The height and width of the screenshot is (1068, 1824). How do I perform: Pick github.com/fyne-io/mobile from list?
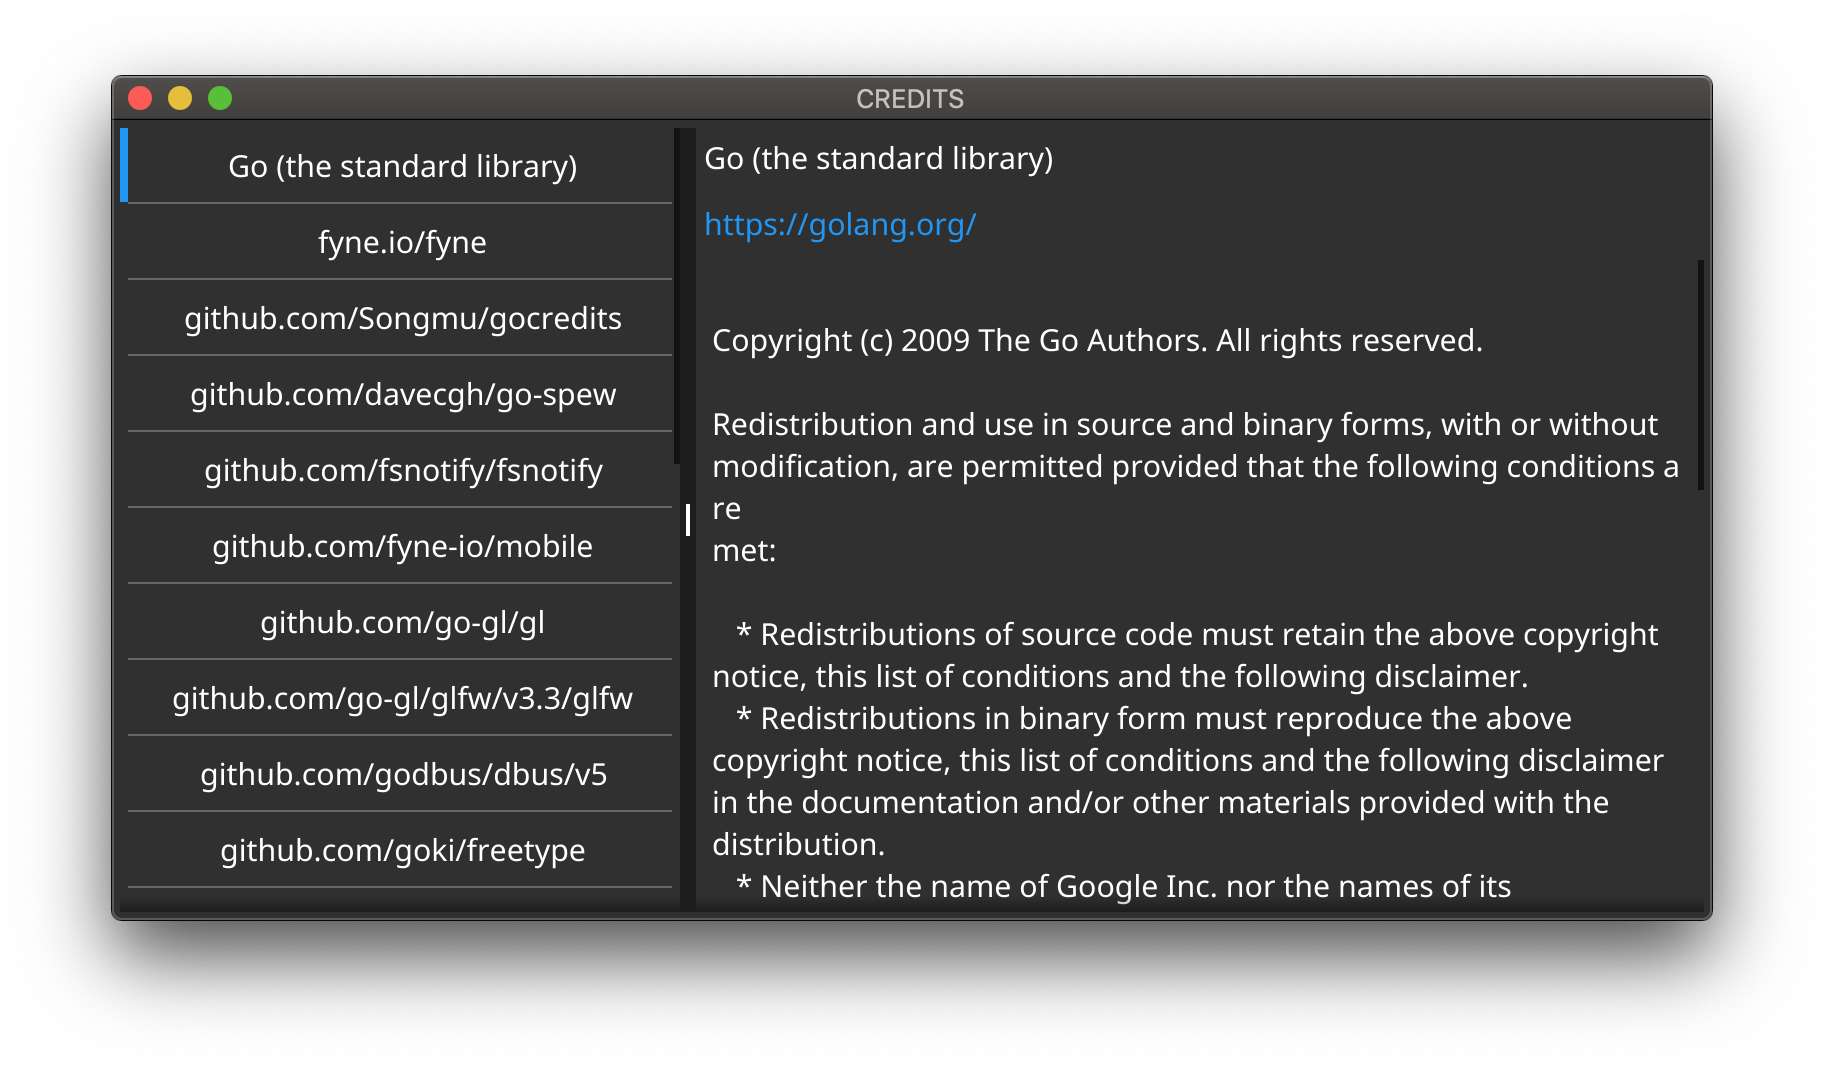[x=402, y=546]
